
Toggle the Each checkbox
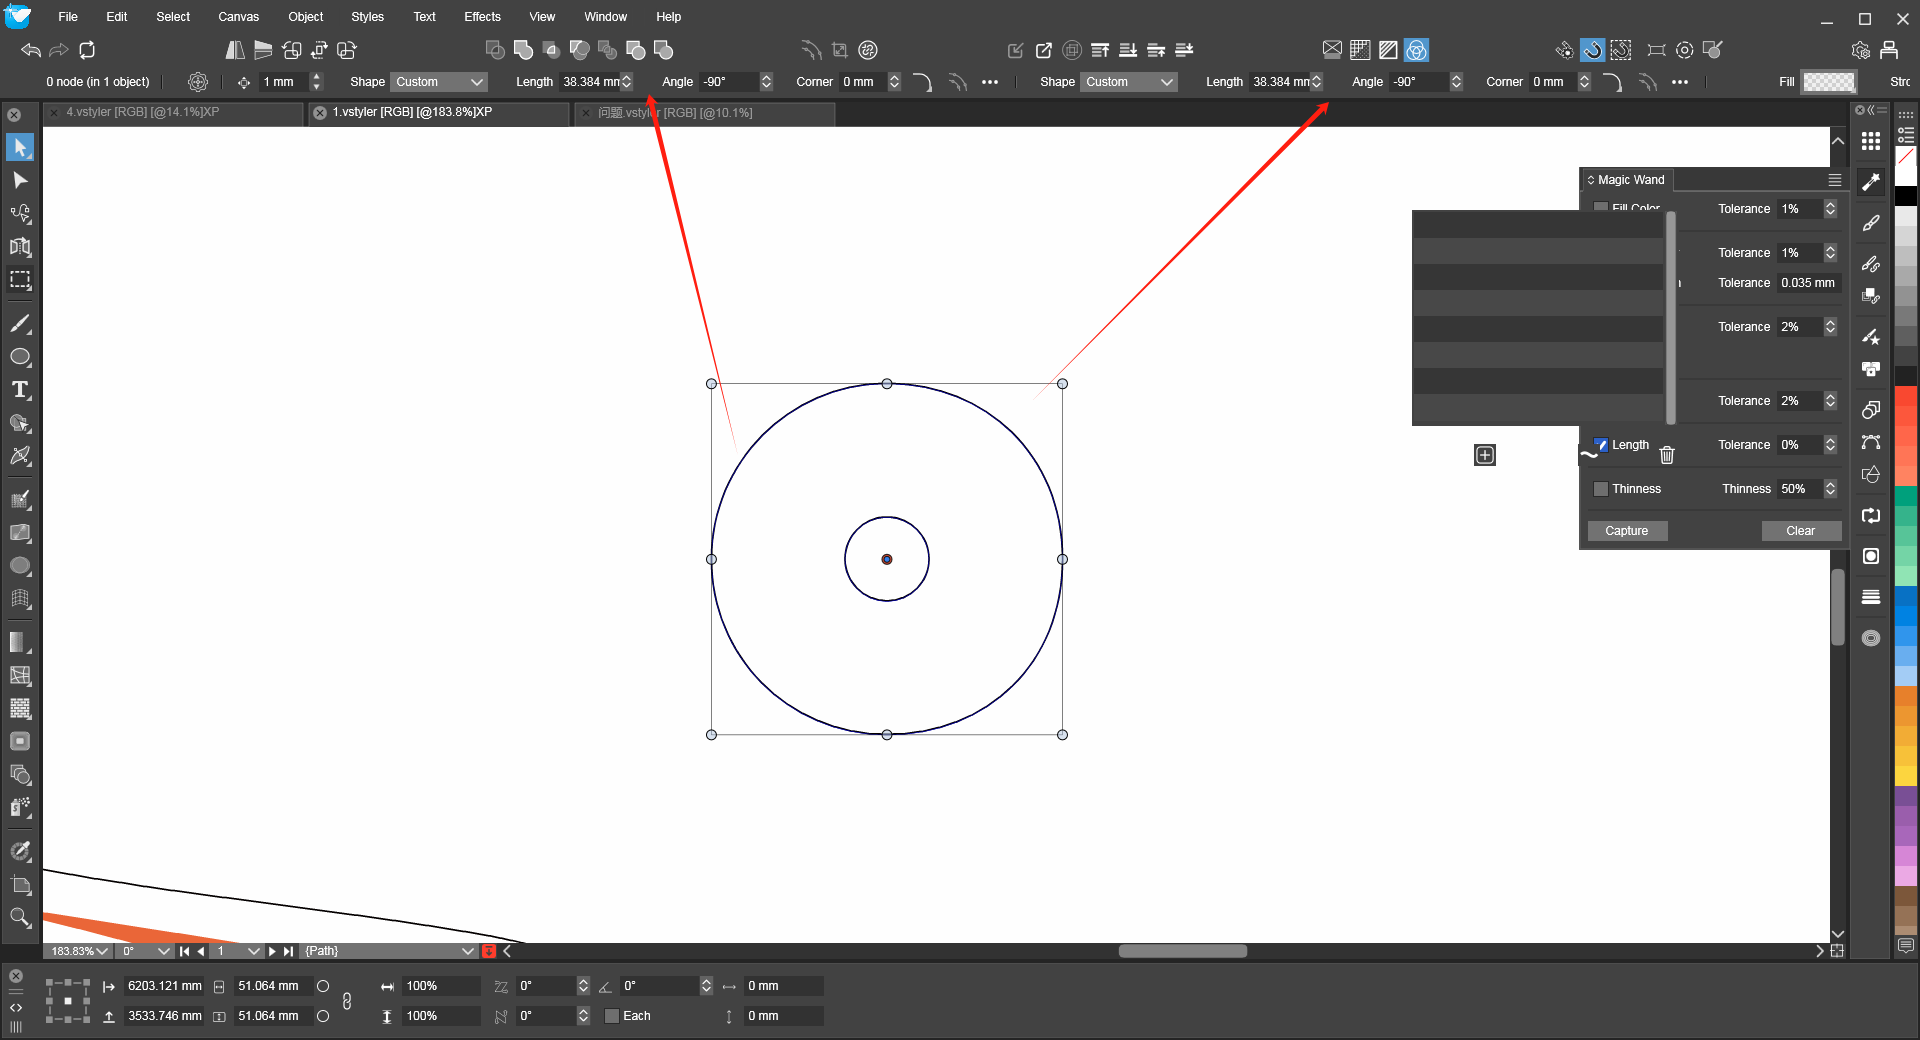coord(612,1016)
